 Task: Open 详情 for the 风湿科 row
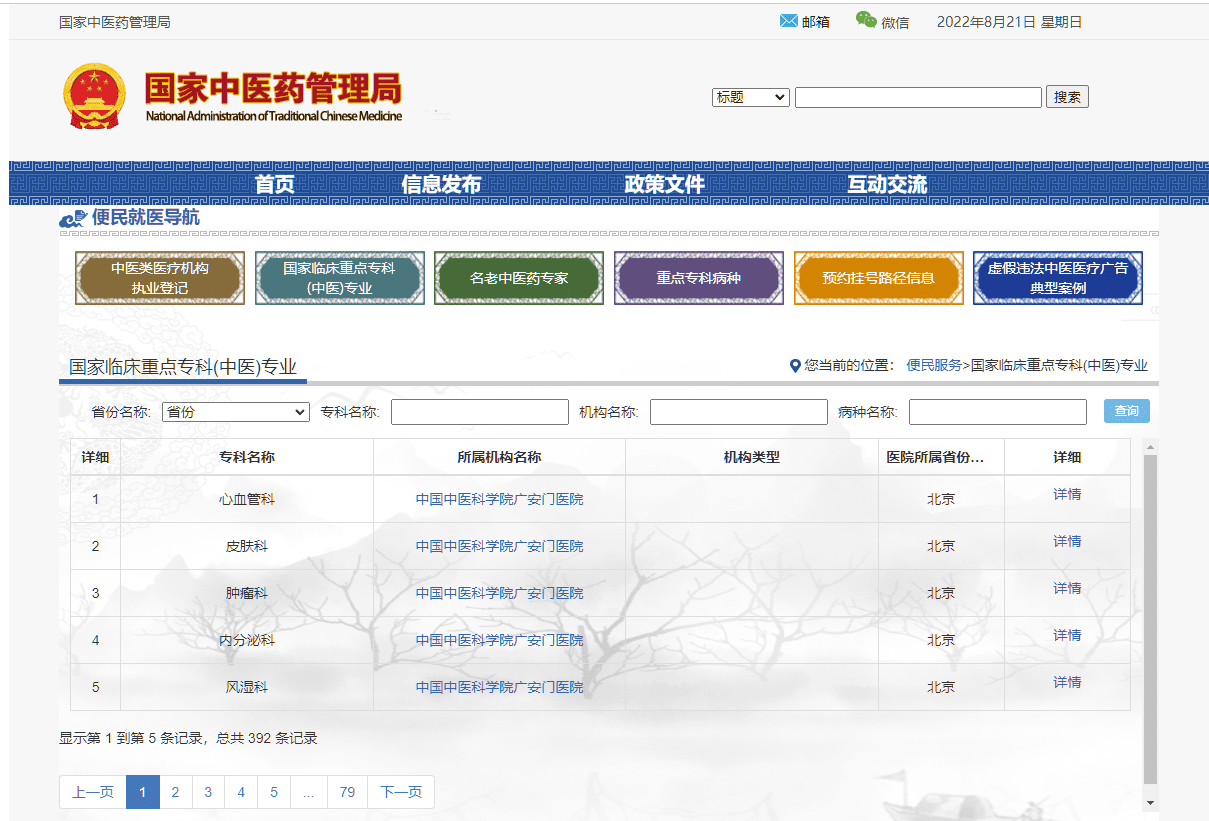(x=1067, y=682)
